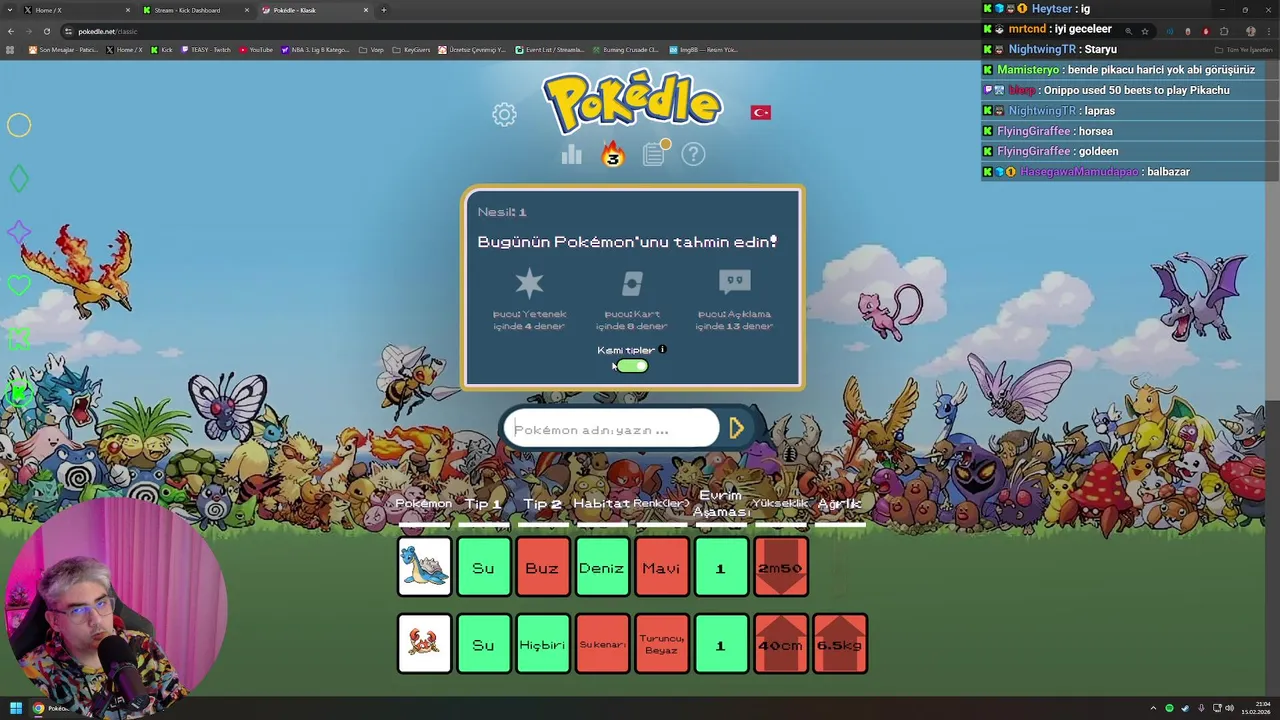Screen dimensions: 1280x720
Task: Click the star Yetenek hint icon
Action: pyautogui.click(x=529, y=284)
